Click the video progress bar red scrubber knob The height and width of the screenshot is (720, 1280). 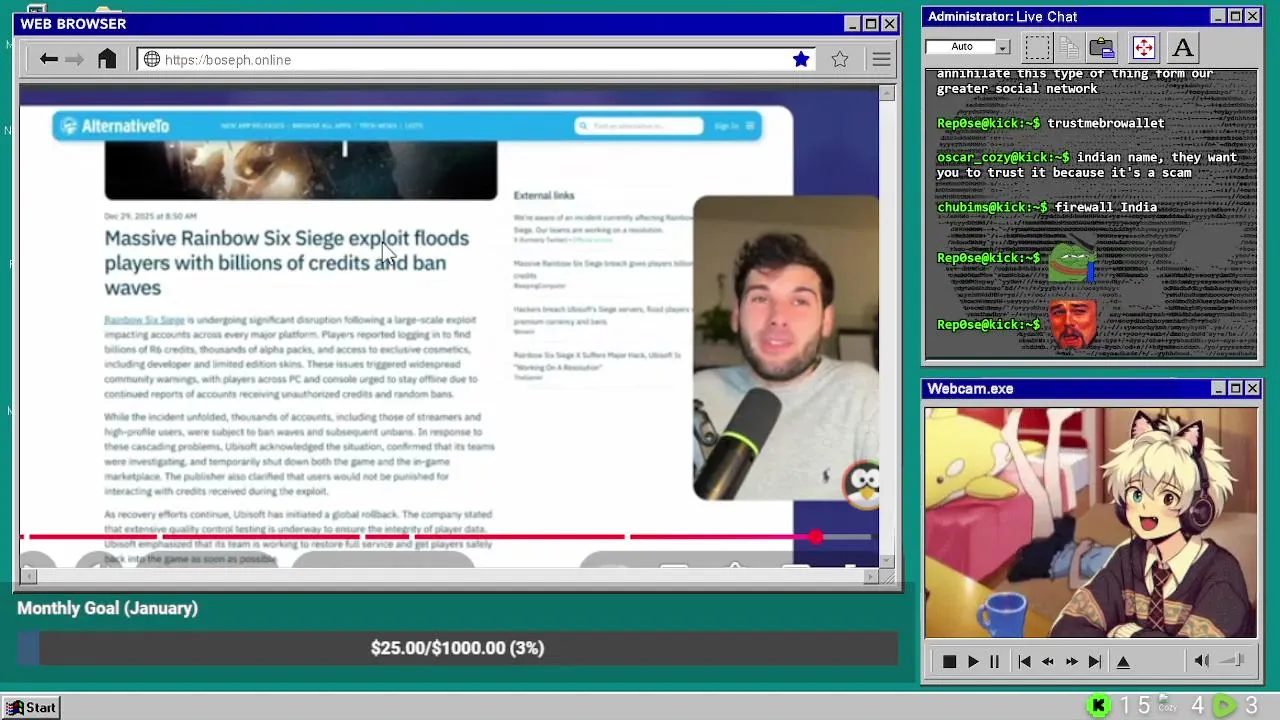click(x=816, y=537)
